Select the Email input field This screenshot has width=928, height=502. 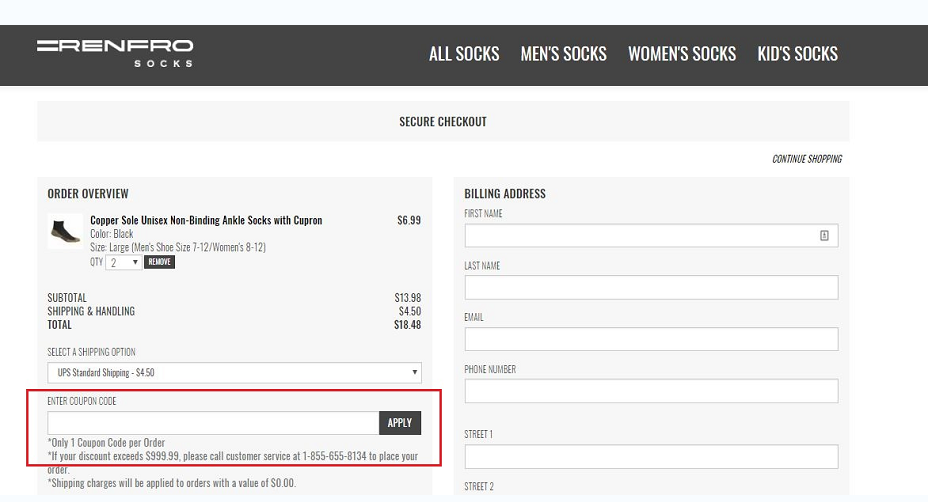tap(651, 339)
